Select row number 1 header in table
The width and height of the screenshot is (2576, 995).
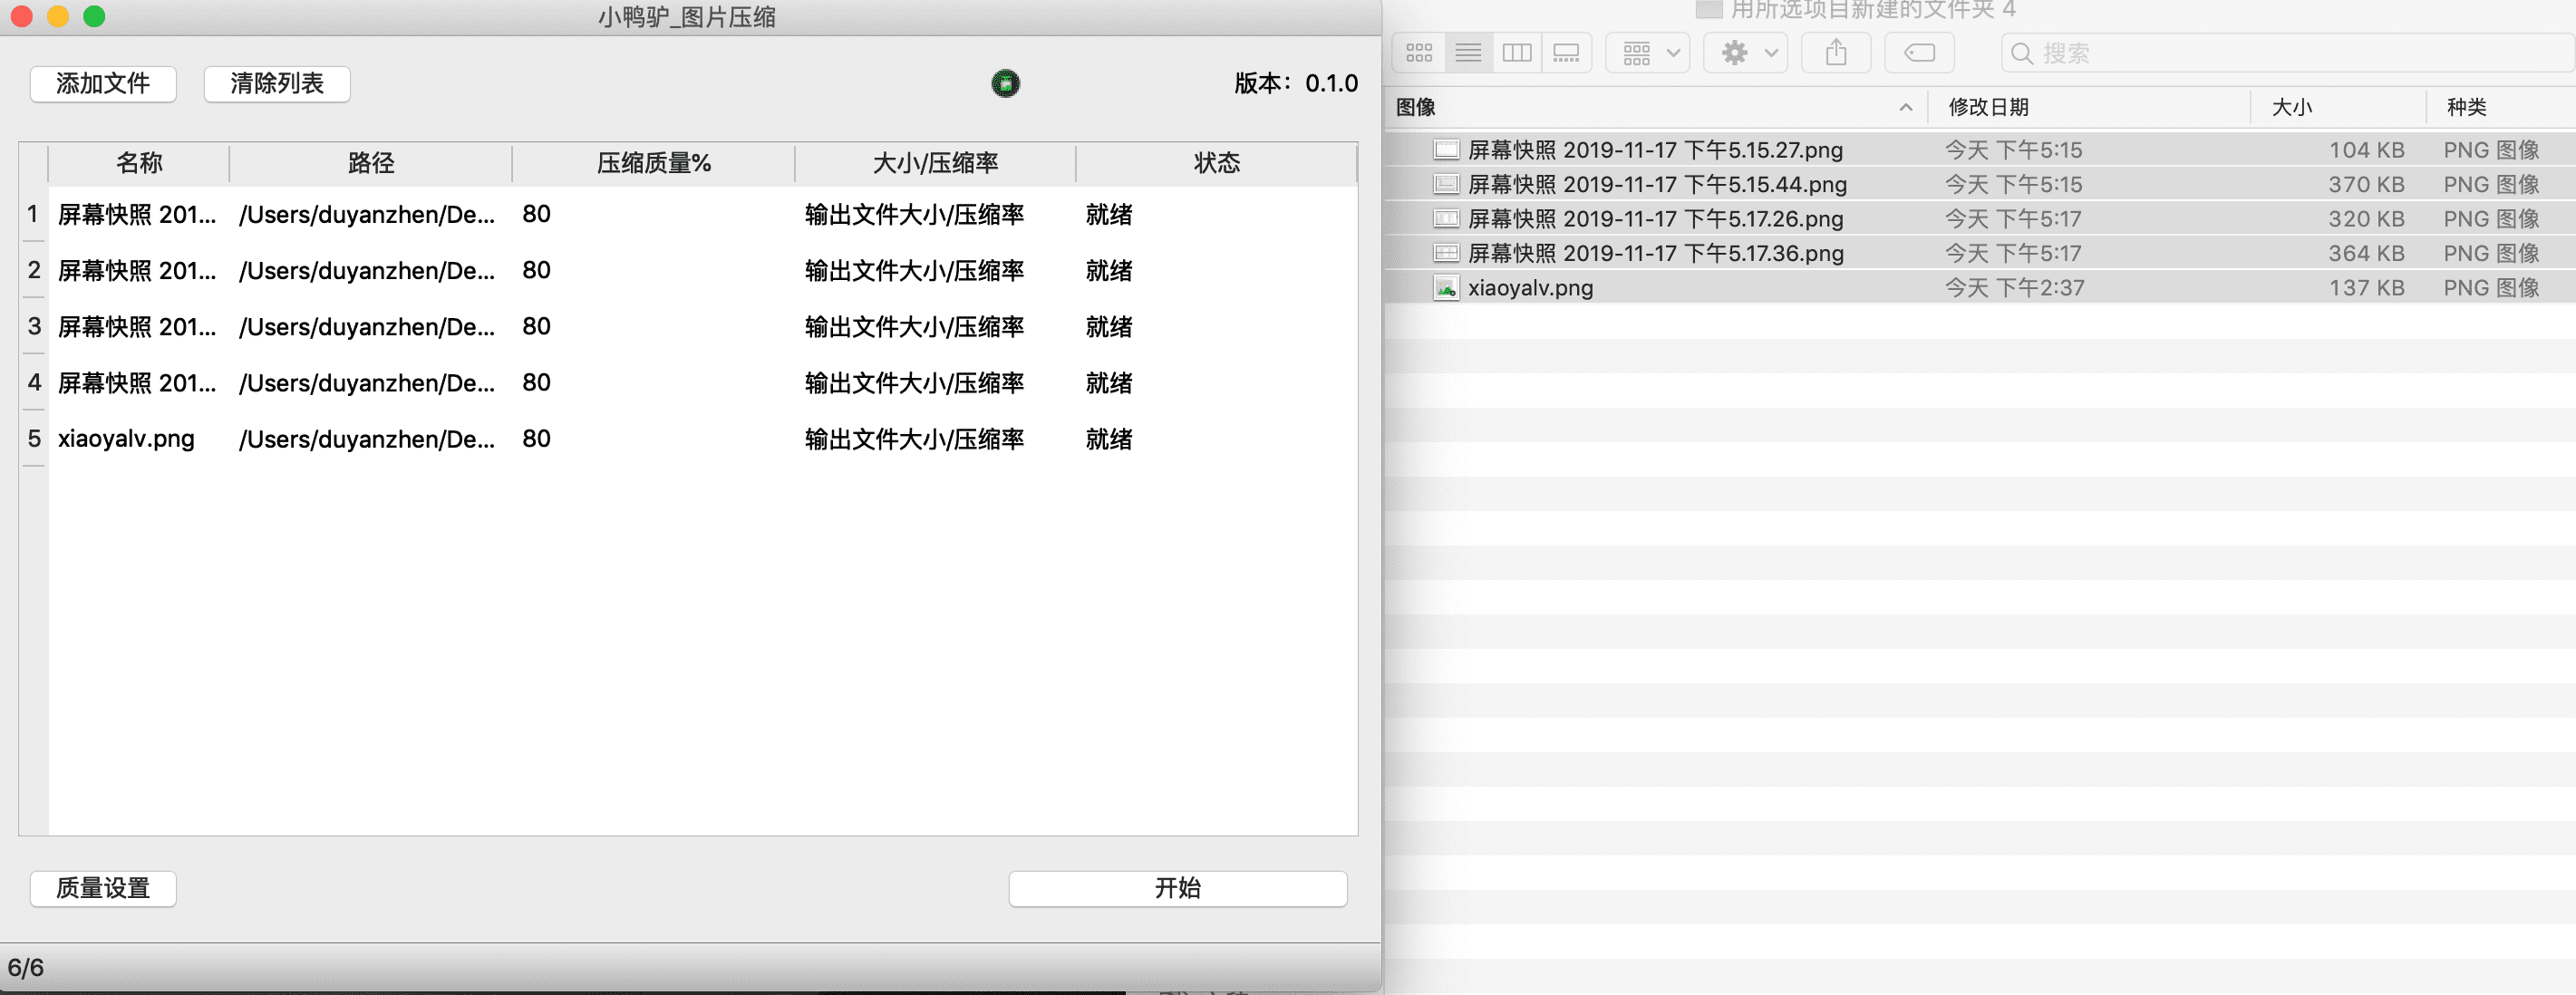[34, 214]
